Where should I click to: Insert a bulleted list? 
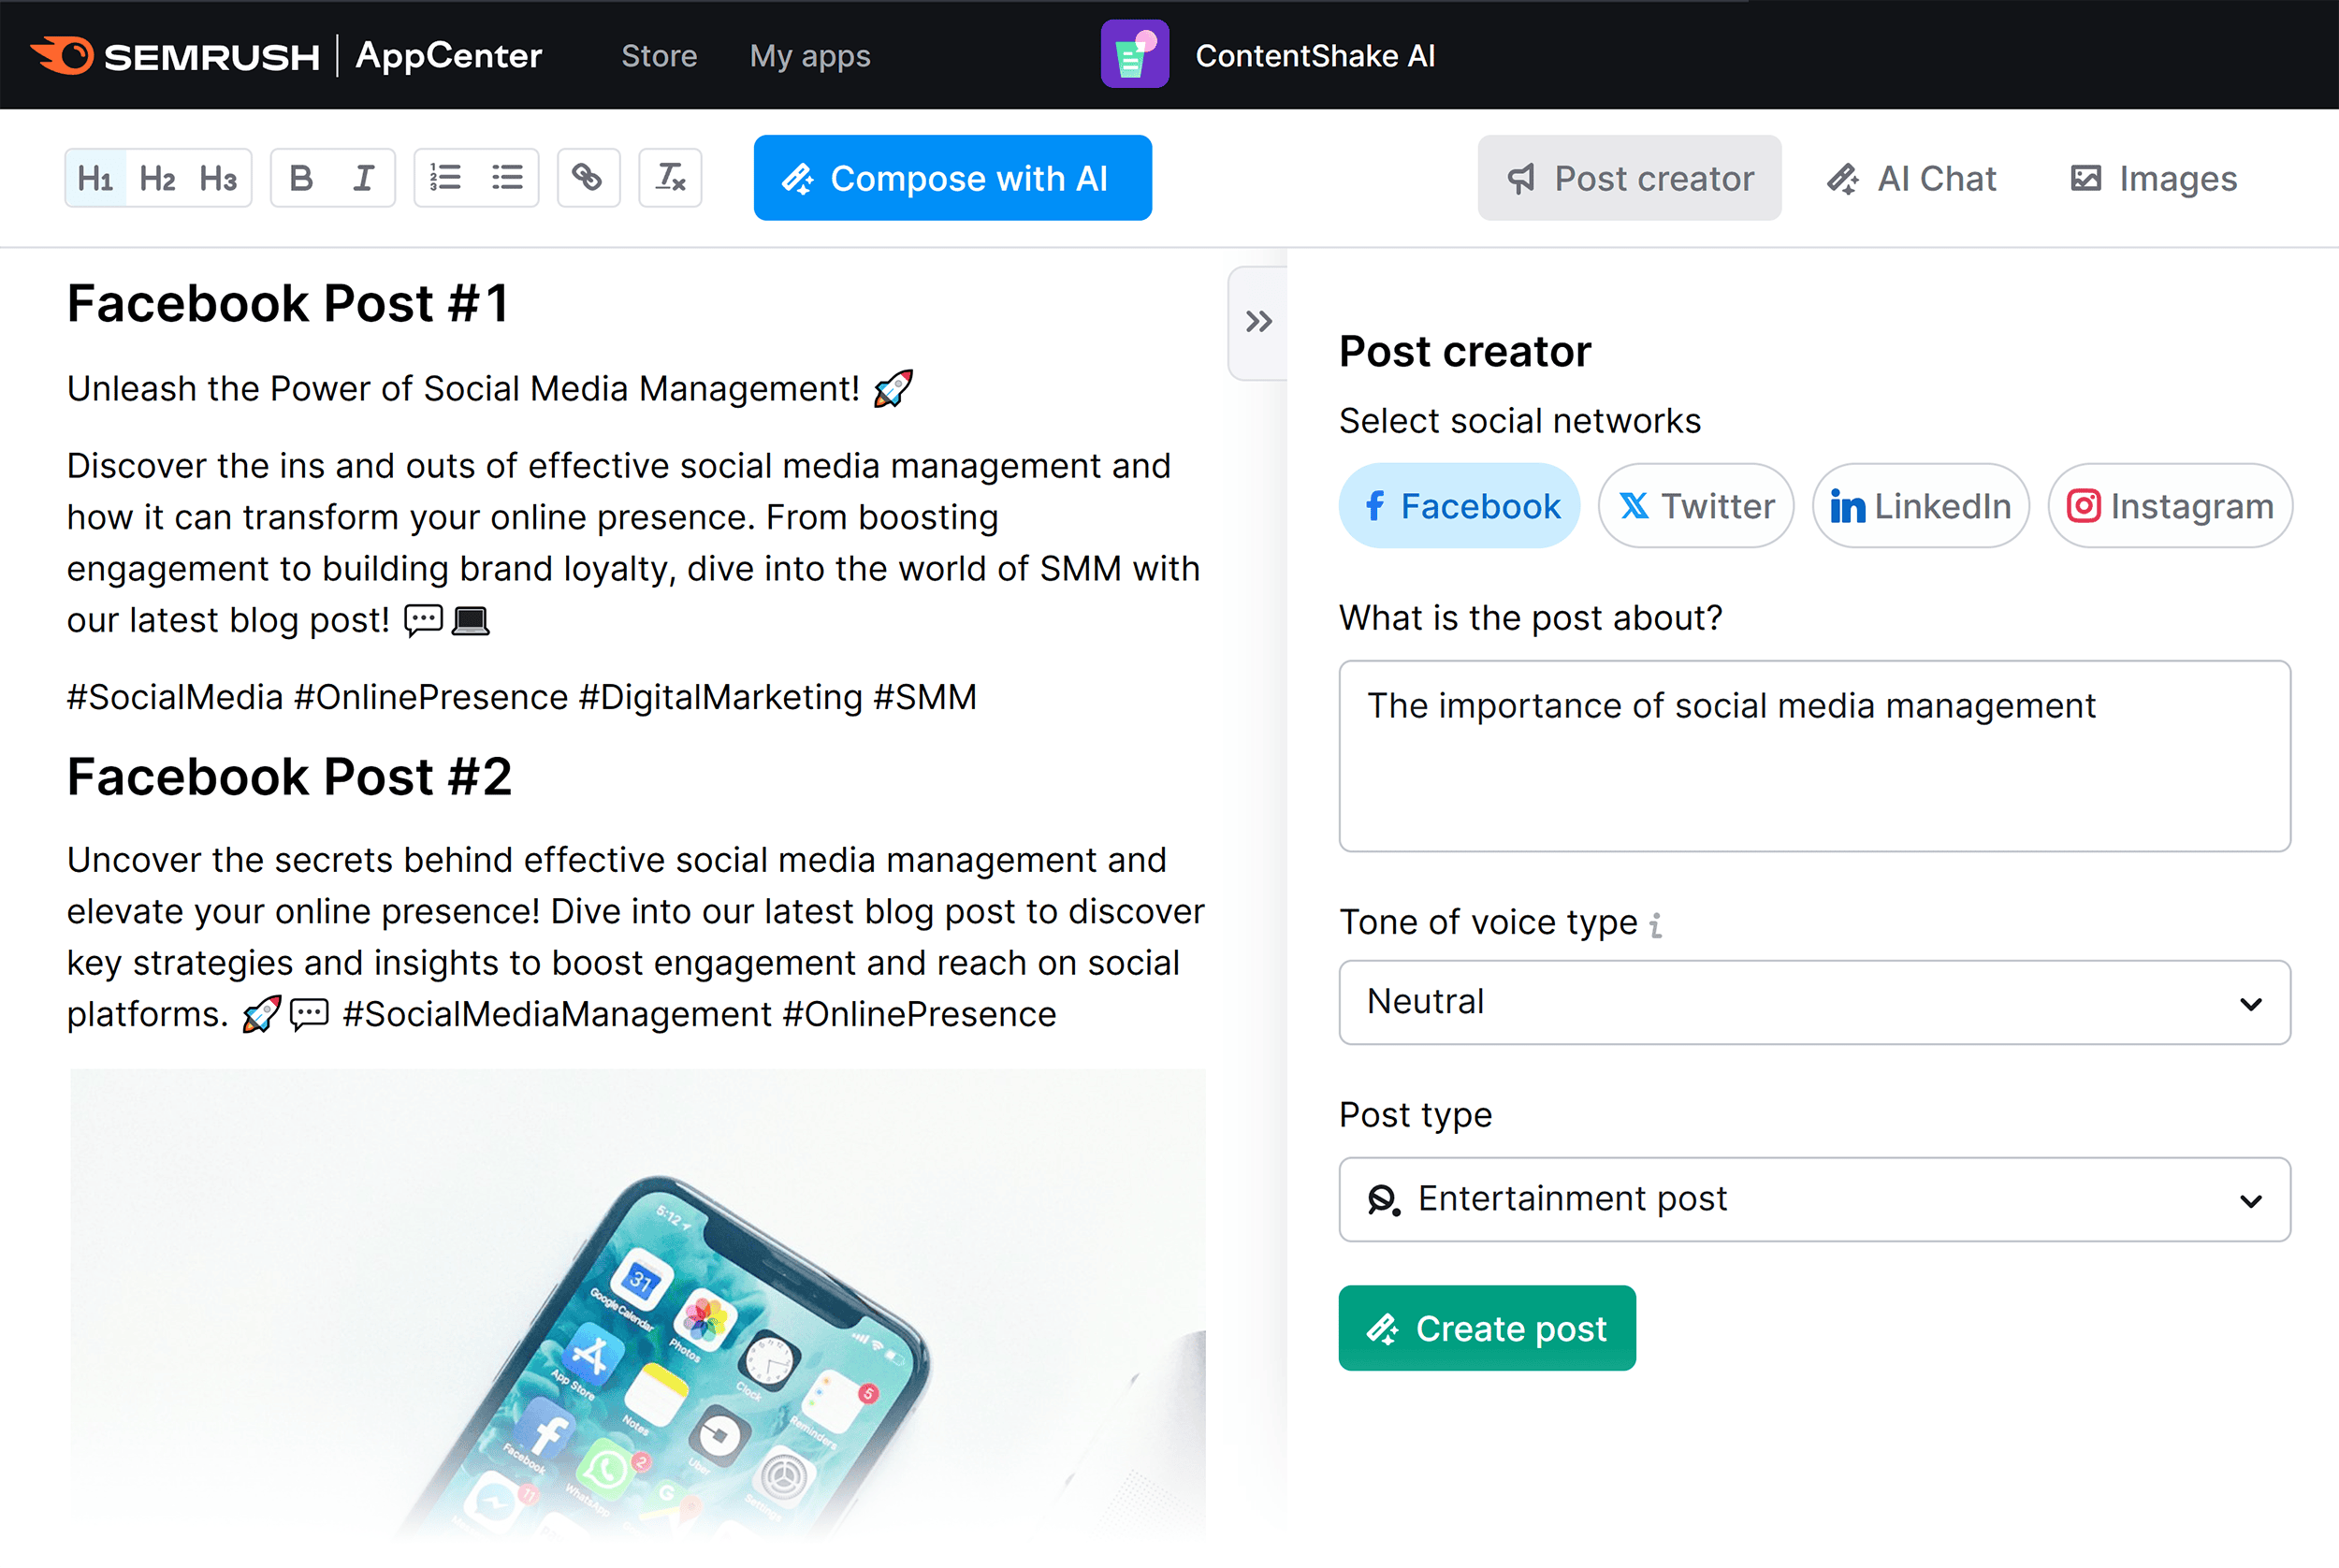(507, 179)
